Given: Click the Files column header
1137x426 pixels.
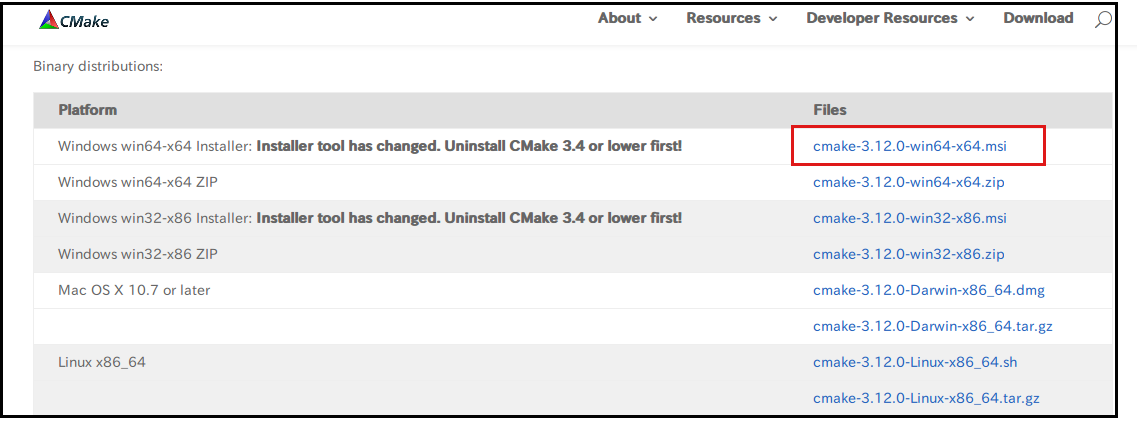Looking at the screenshot, I should 830,110.
